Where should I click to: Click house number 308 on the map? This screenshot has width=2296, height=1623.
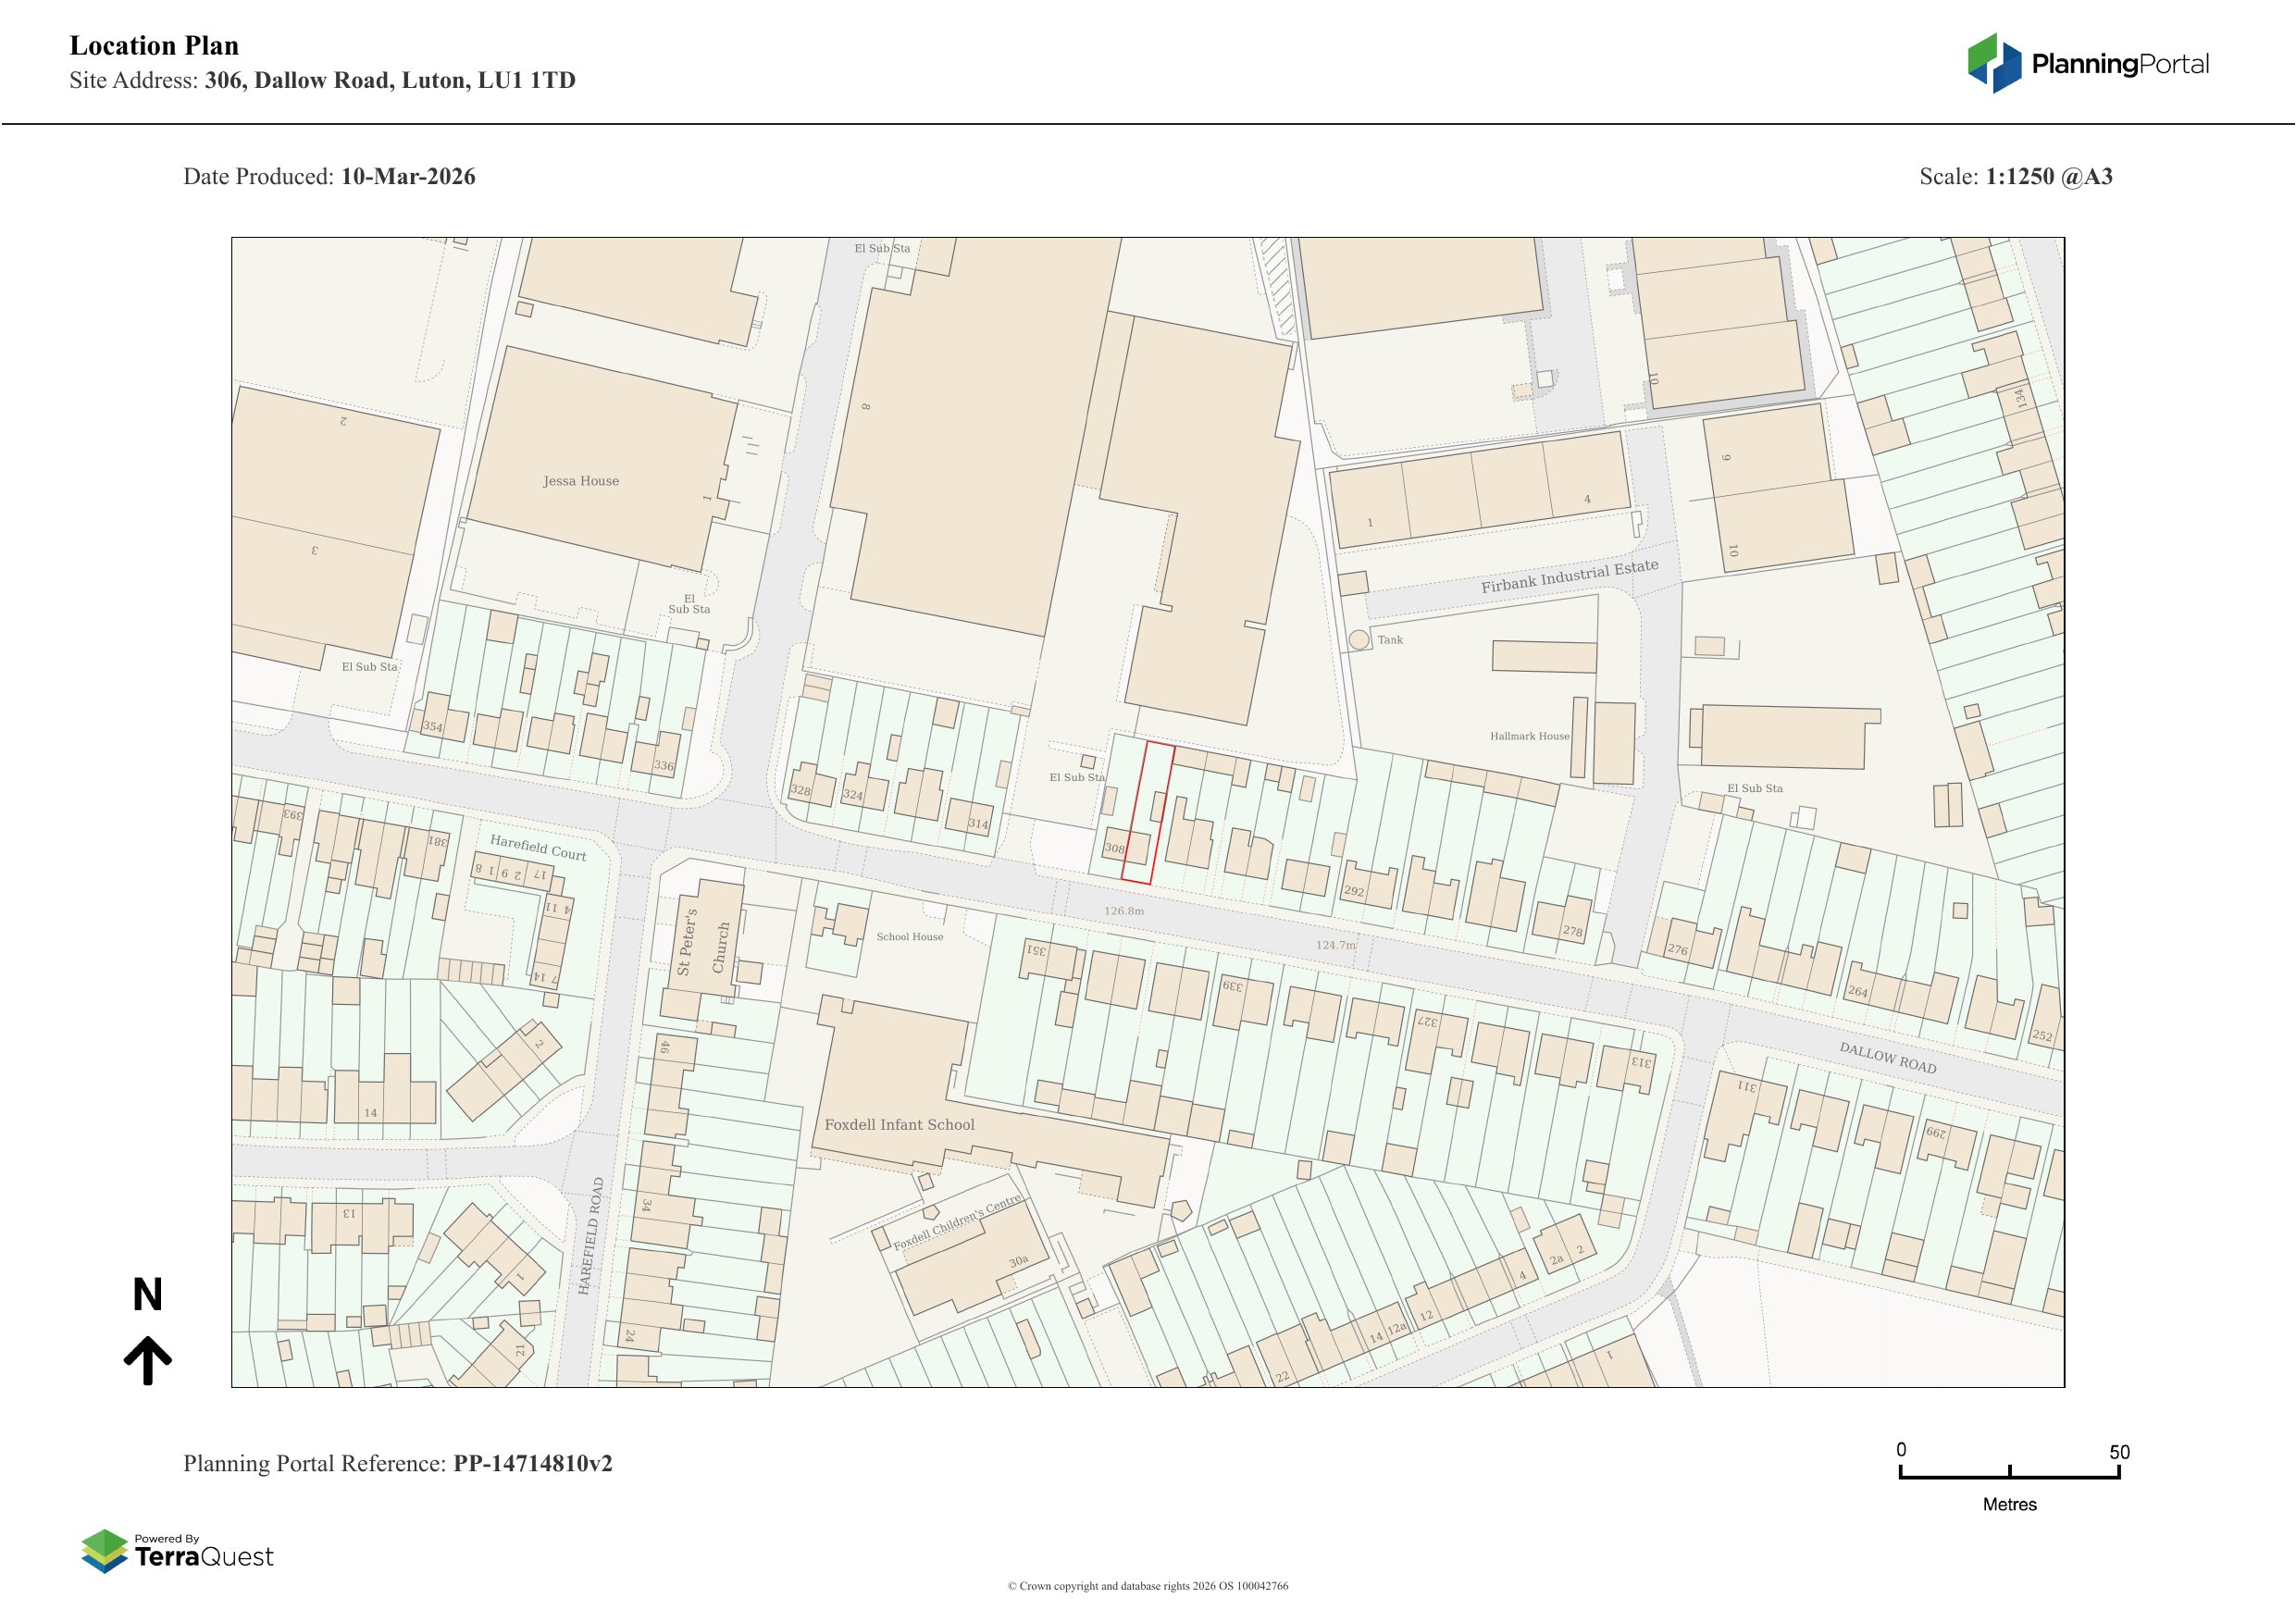(1114, 848)
